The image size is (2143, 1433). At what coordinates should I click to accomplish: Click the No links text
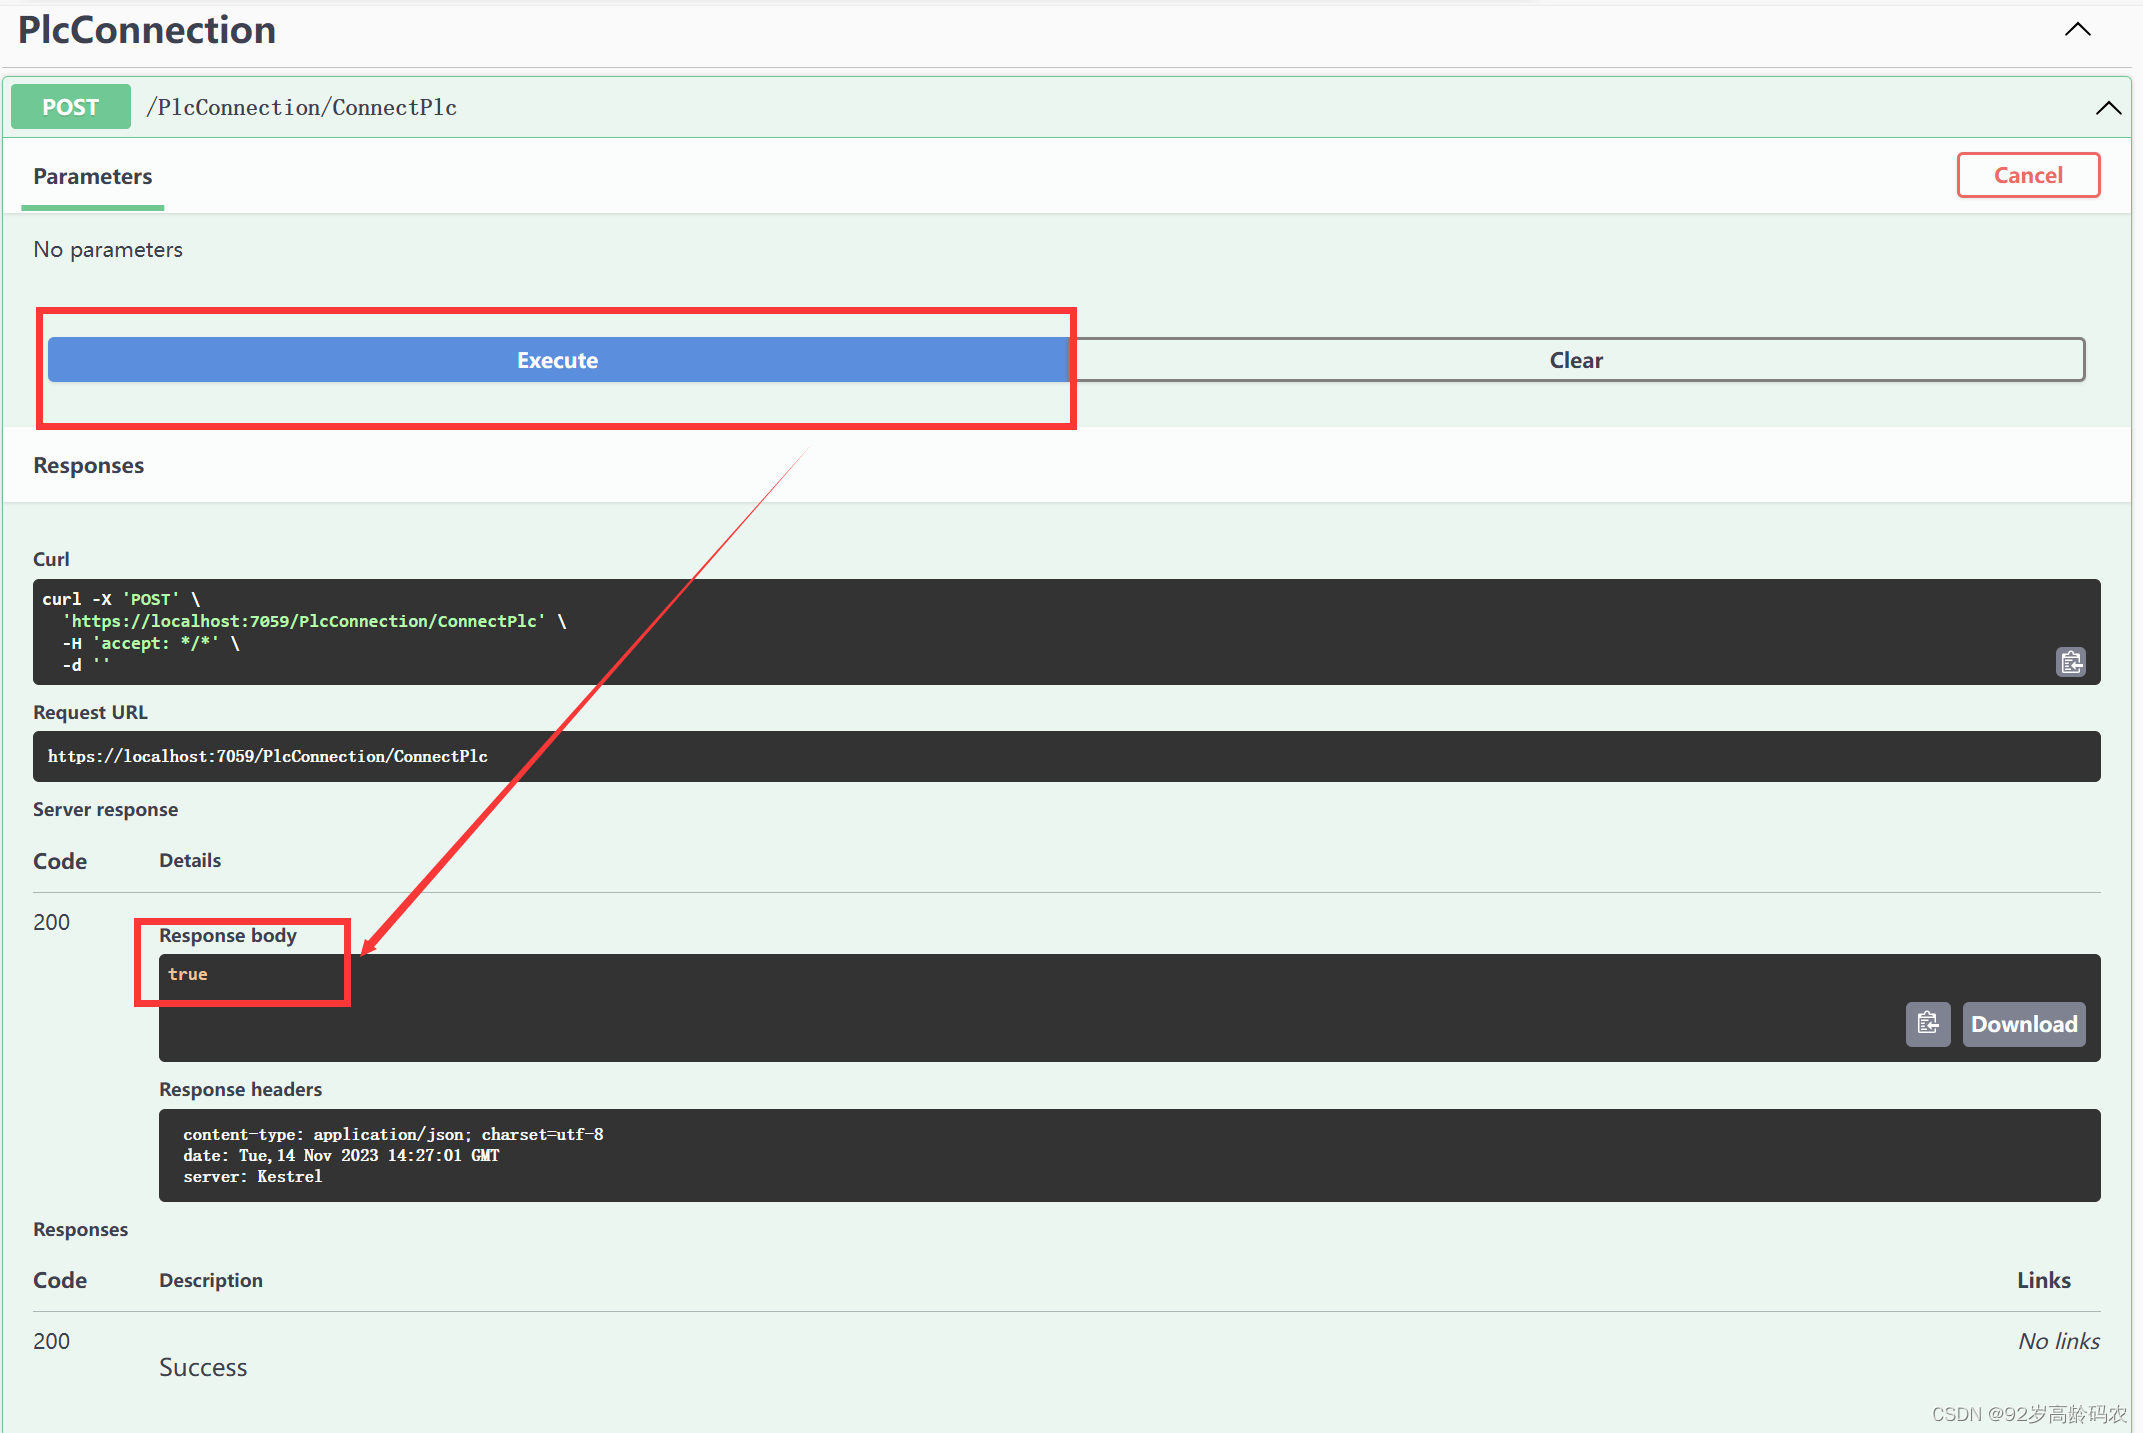coord(2058,1341)
